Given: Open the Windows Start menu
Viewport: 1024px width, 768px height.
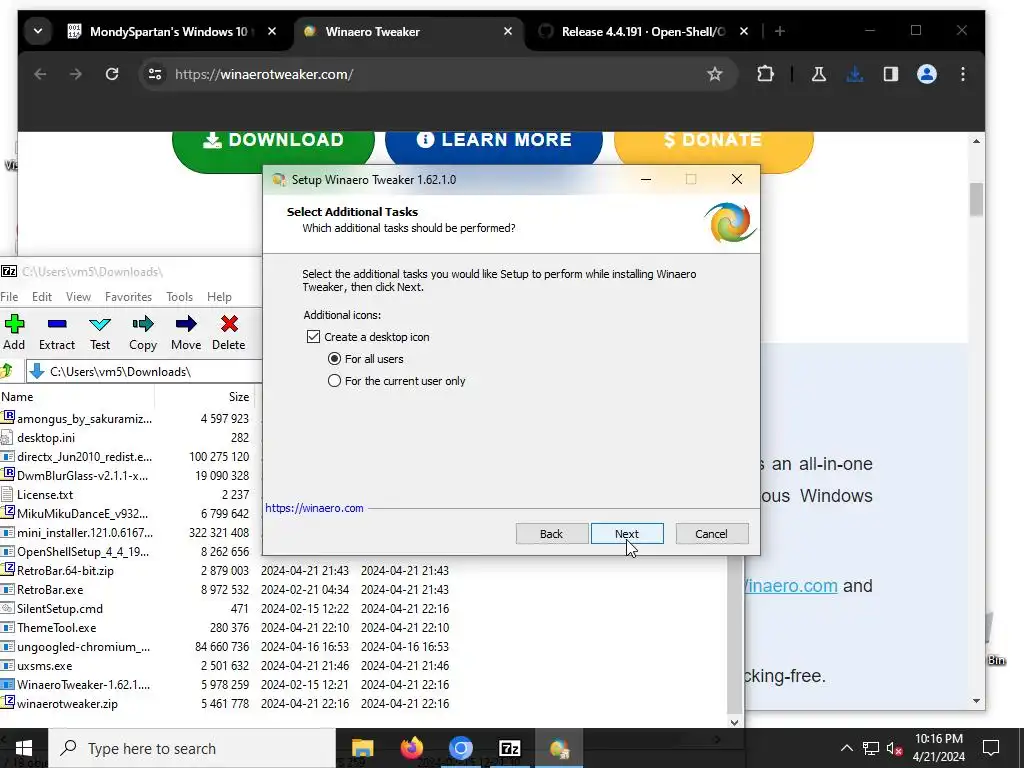Looking at the screenshot, I should coord(24,748).
